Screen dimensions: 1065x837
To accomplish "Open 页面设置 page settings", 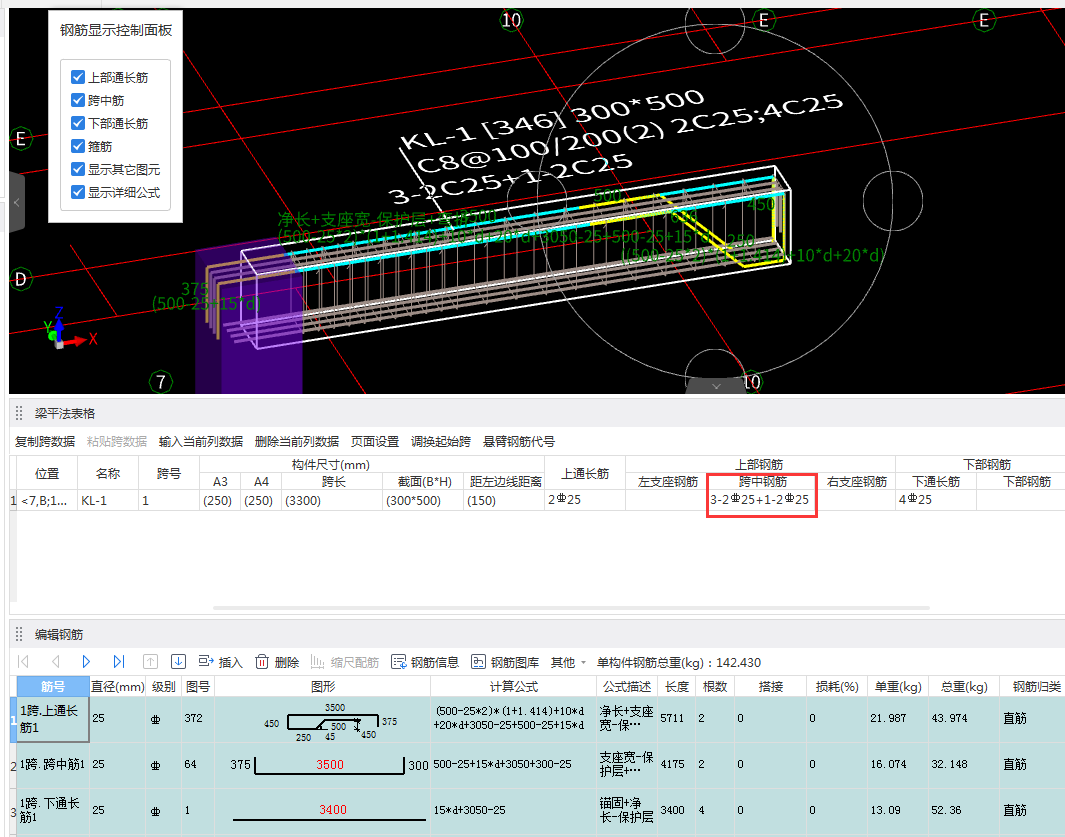I will [375, 442].
